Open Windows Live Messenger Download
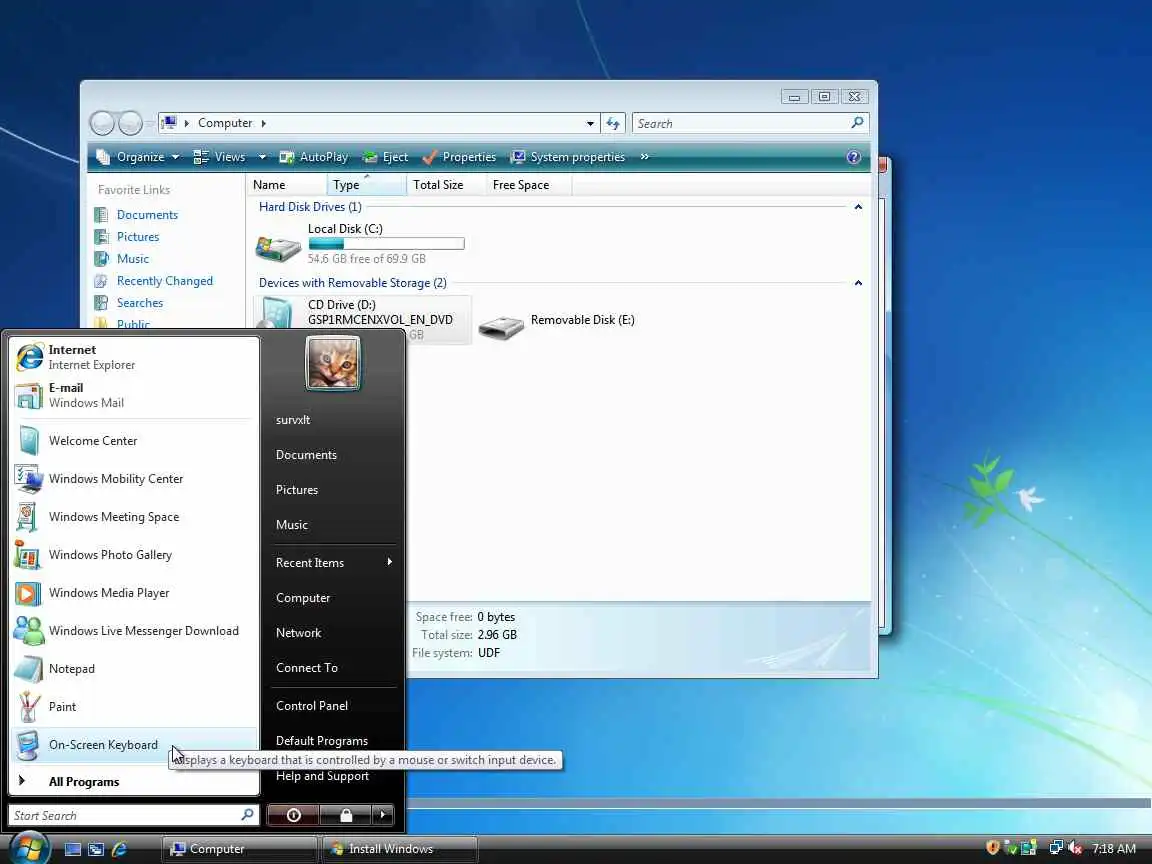The image size is (1152, 864). tap(134, 631)
